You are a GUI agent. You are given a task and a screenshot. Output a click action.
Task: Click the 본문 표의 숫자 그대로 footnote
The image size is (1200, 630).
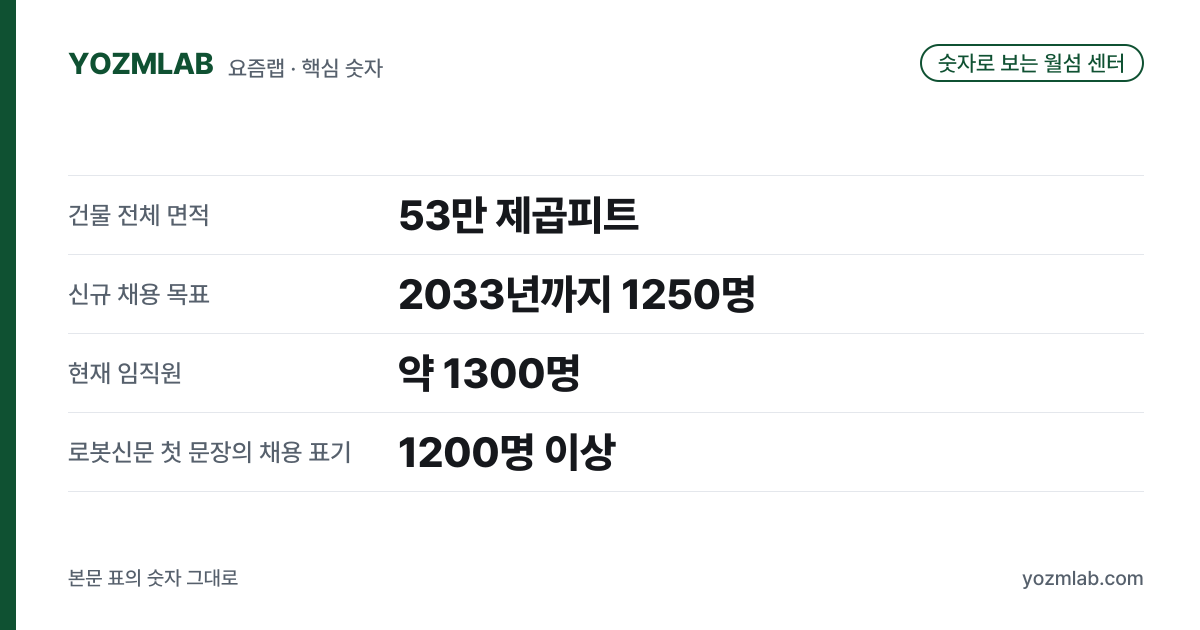pos(153,578)
